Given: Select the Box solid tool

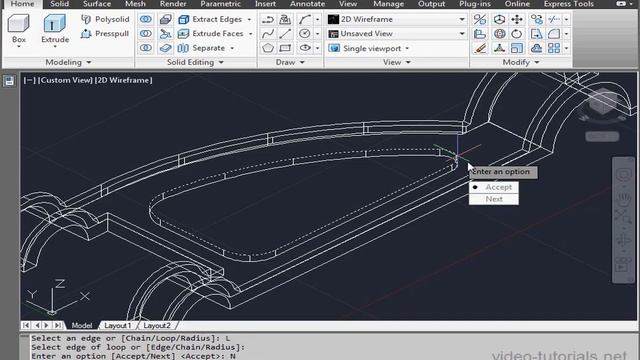Looking at the screenshot, I should pyautogui.click(x=19, y=28).
